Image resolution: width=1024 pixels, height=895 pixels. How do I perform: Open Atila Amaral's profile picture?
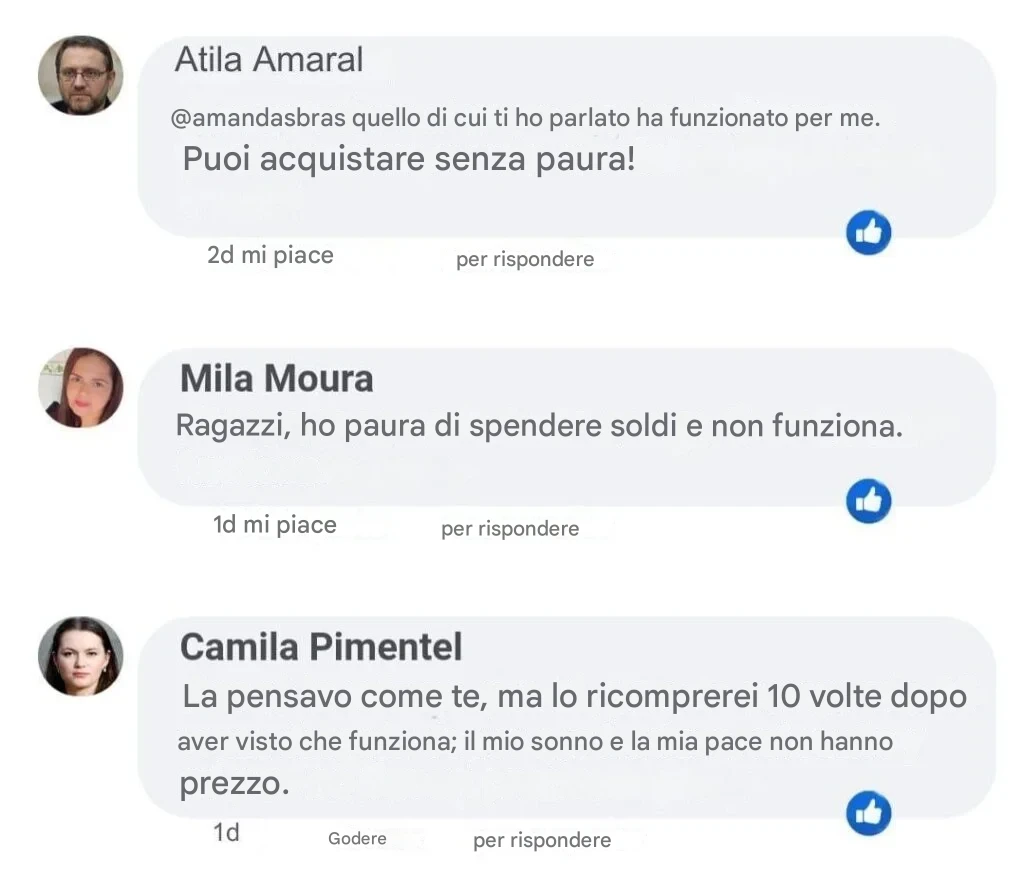81,76
